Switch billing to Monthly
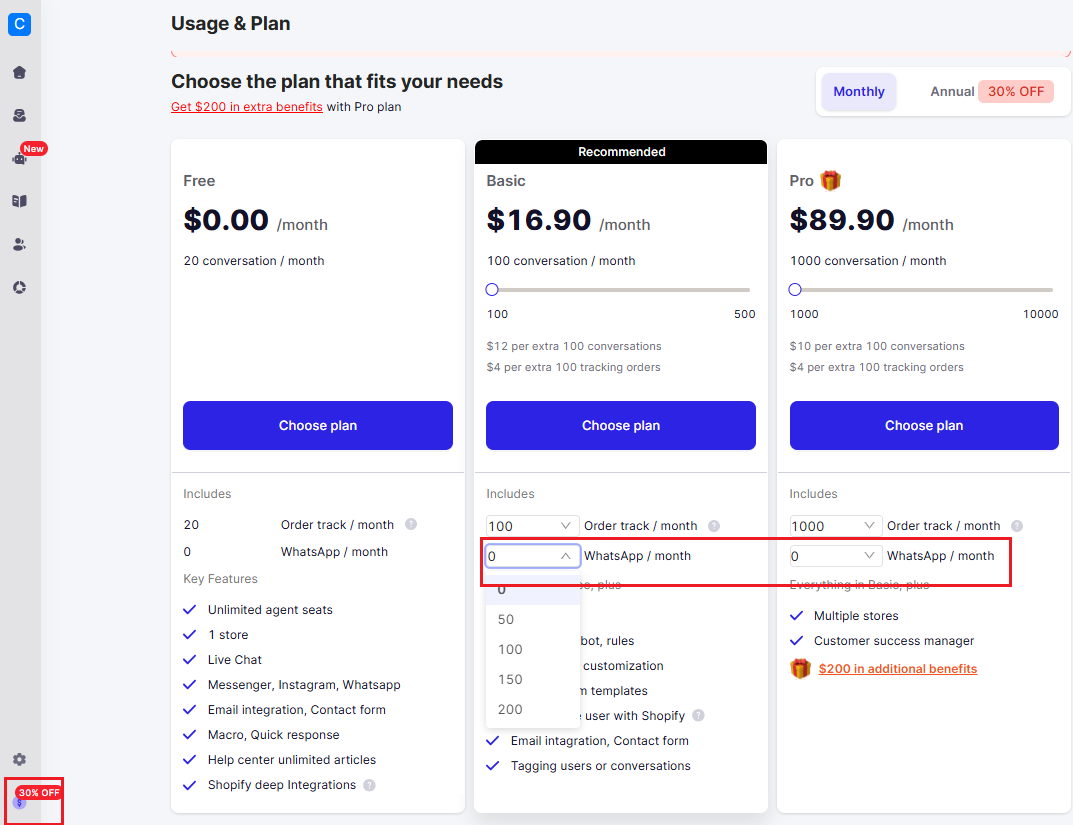The height and width of the screenshot is (825, 1073). (x=859, y=92)
